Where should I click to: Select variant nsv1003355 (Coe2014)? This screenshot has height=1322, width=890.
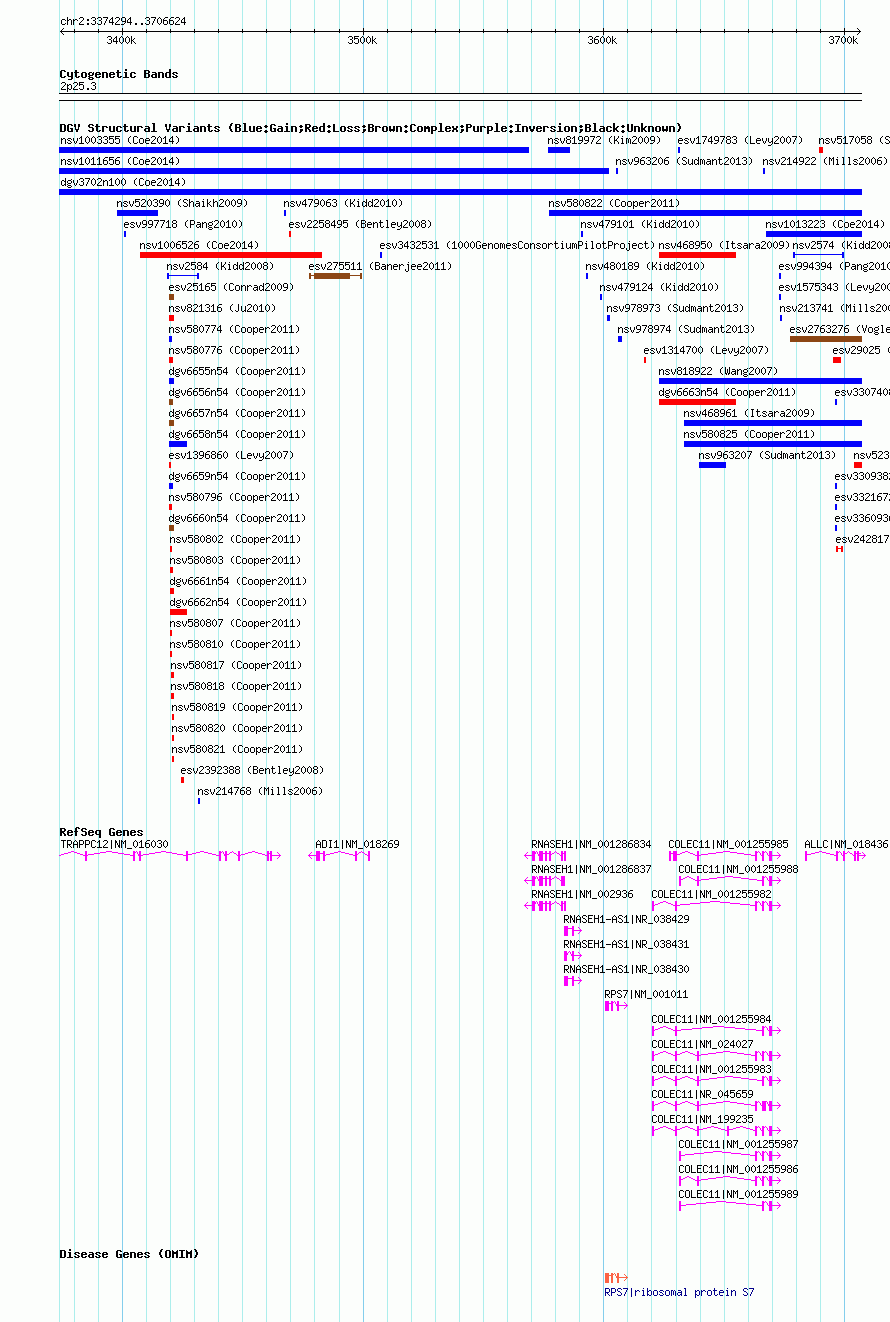click(120, 141)
